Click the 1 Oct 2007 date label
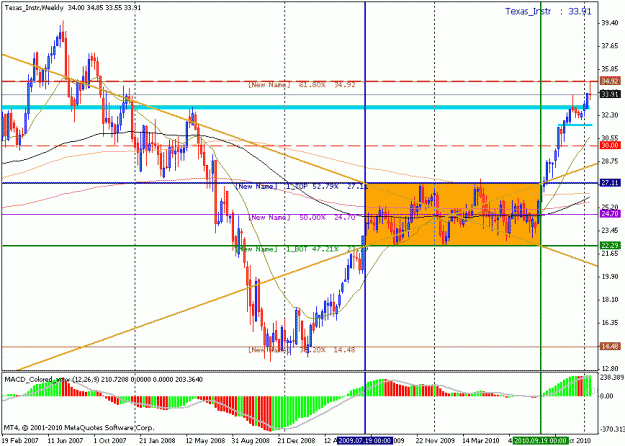Screen dimensions: 625x446 (x=111, y=441)
